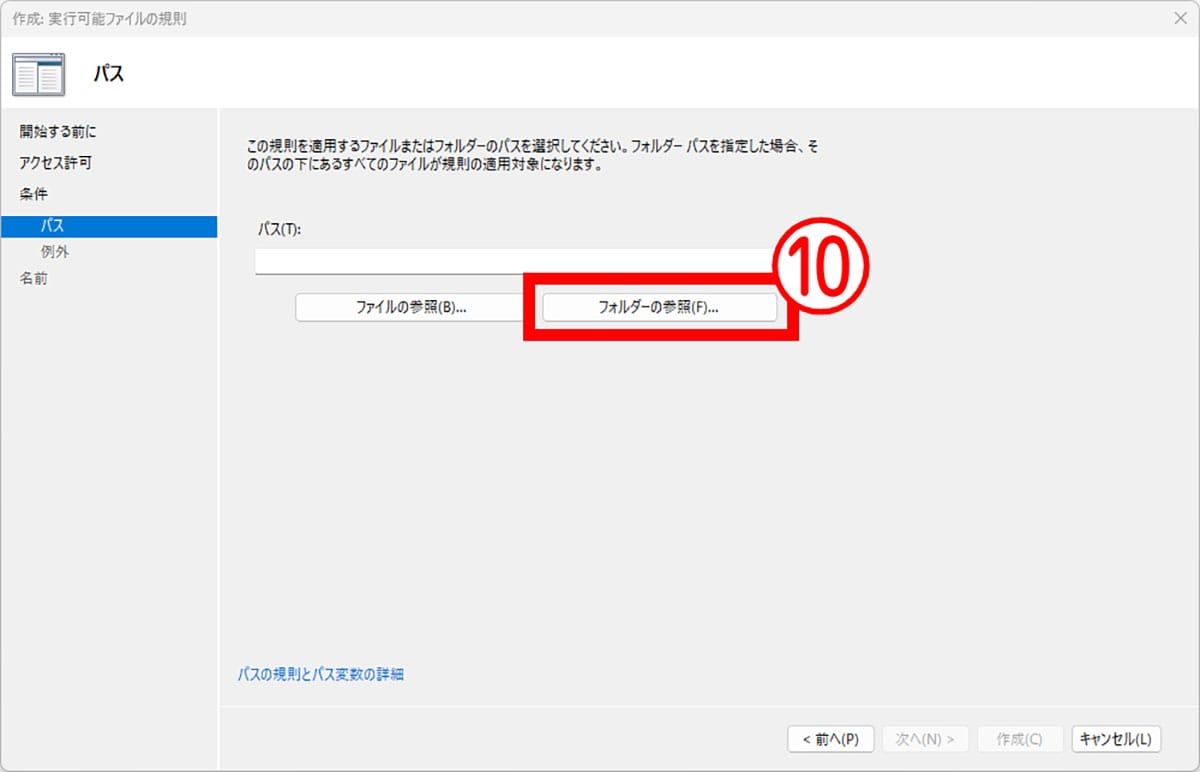1200x772 pixels.
Task: Click the ファイルの参照(B)... button
Action: coord(411,308)
